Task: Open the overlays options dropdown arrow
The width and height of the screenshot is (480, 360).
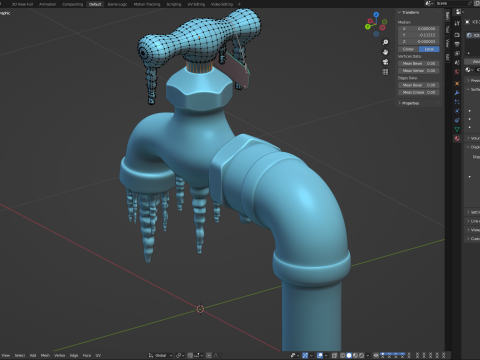Action: (326, 355)
